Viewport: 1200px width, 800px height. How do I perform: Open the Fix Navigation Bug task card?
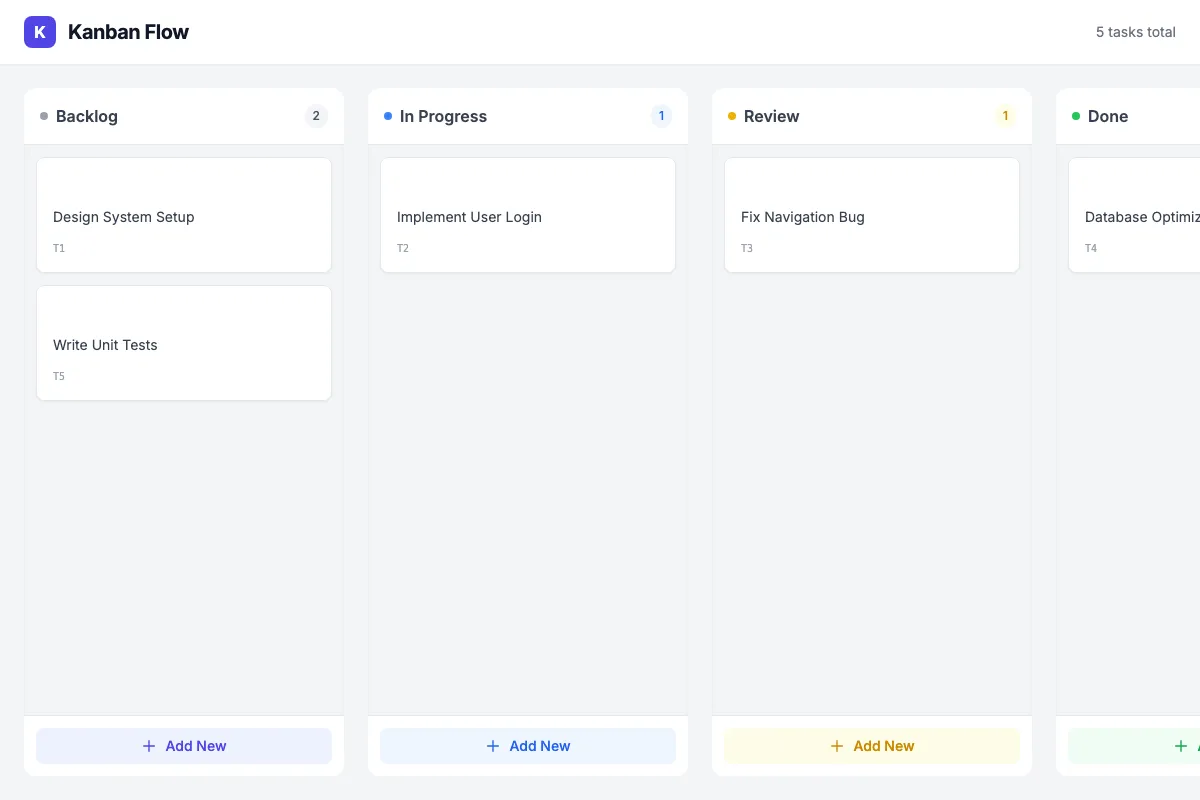coord(871,215)
